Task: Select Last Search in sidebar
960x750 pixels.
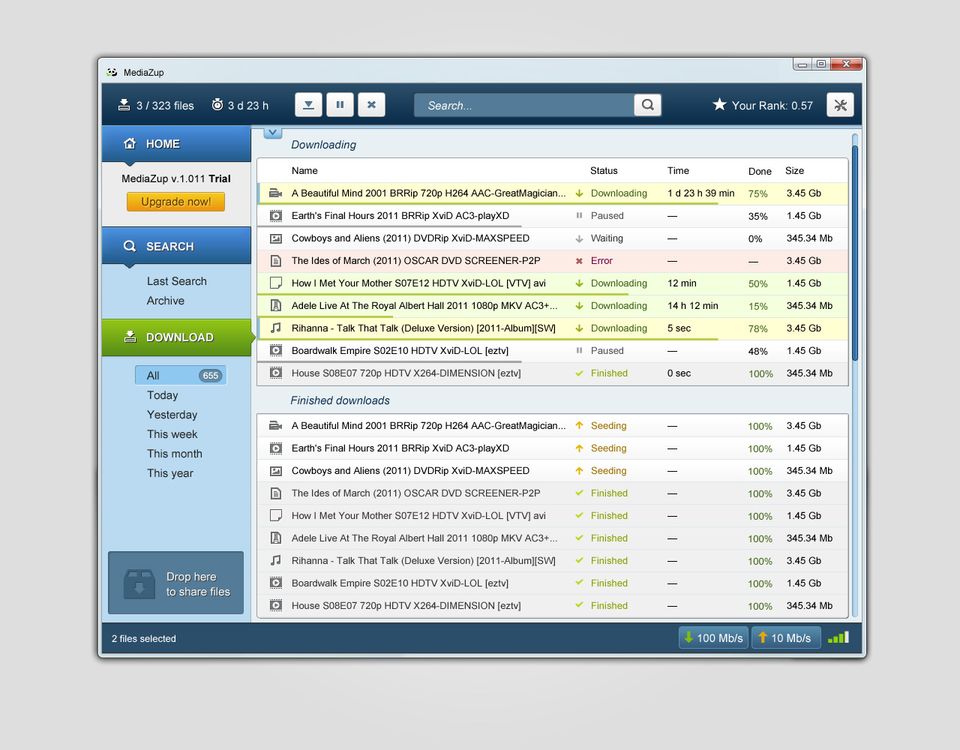Action: click(176, 281)
